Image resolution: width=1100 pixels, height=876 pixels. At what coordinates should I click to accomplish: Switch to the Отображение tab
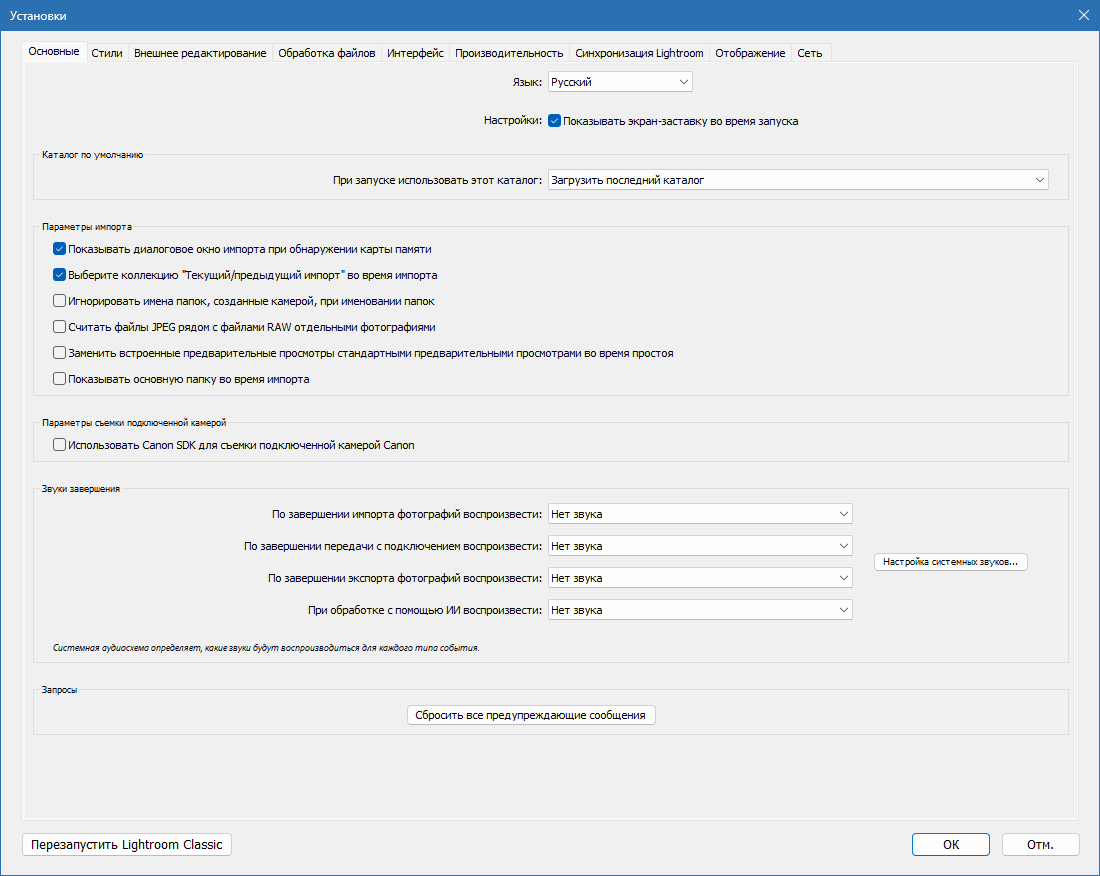click(750, 53)
